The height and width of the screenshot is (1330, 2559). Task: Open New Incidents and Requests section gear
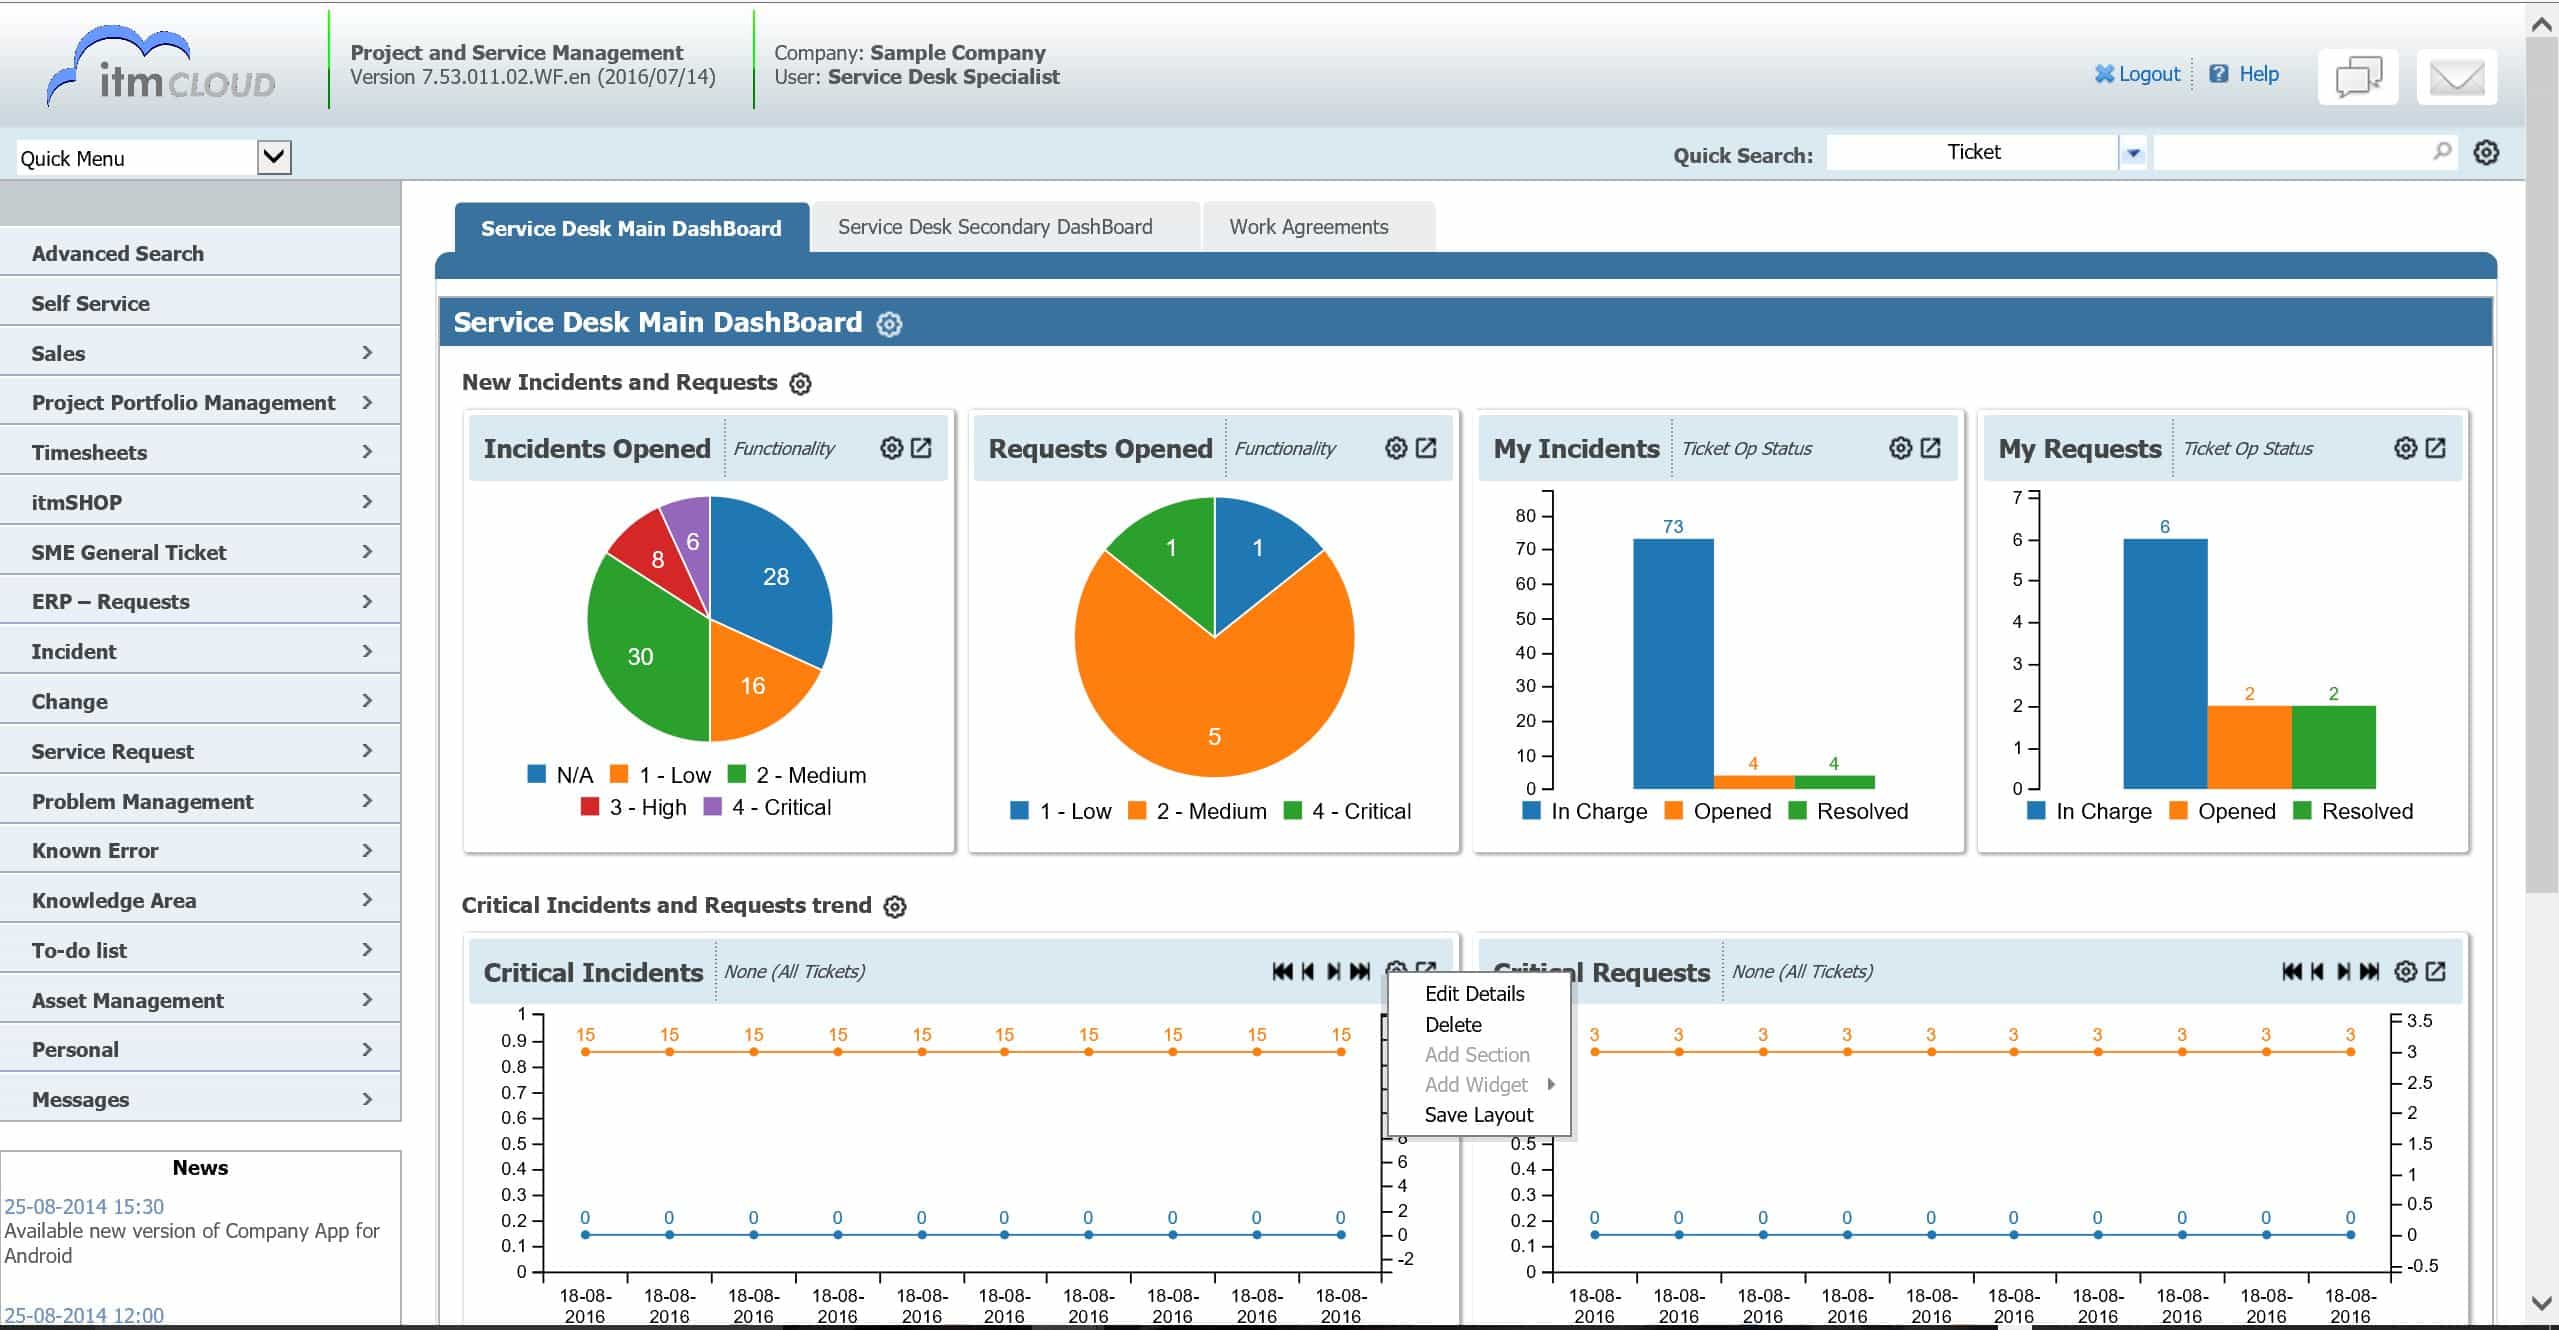pyautogui.click(x=800, y=384)
